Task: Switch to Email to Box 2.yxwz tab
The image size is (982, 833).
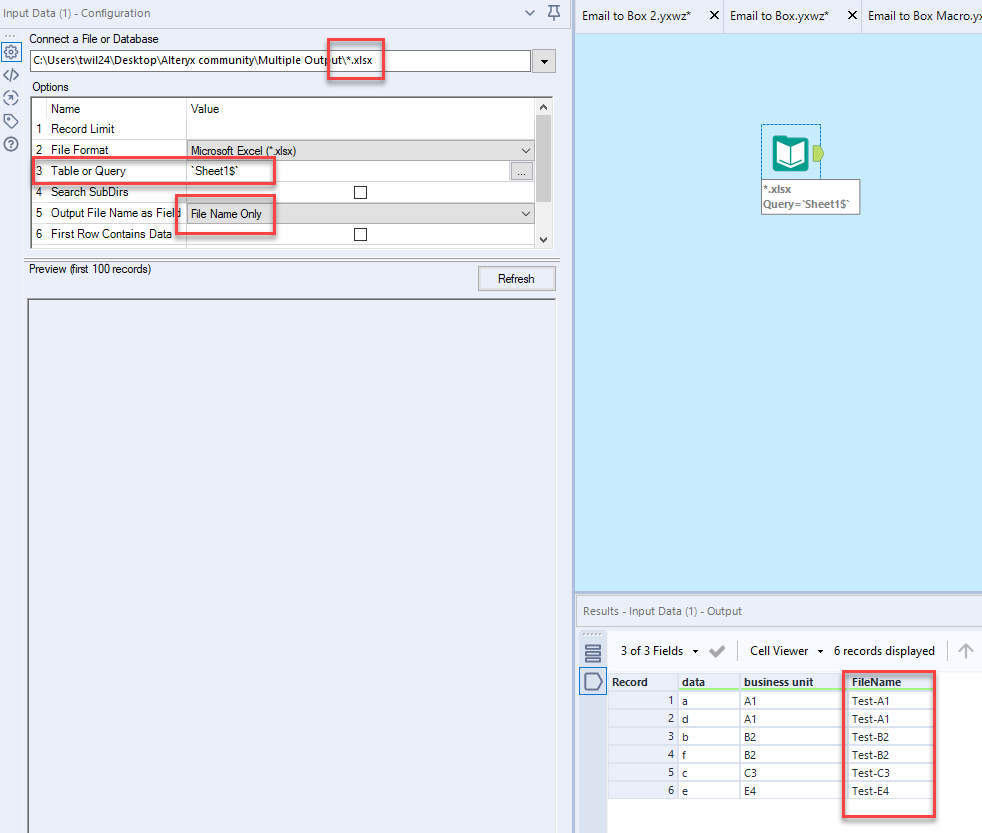Action: point(636,16)
